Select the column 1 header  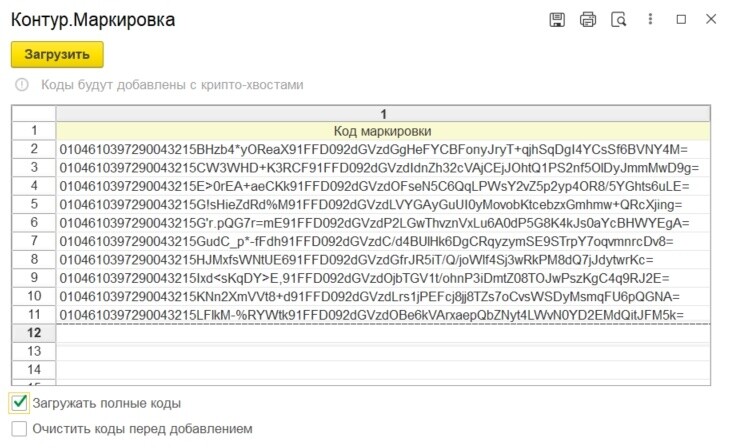(x=383, y=114)
